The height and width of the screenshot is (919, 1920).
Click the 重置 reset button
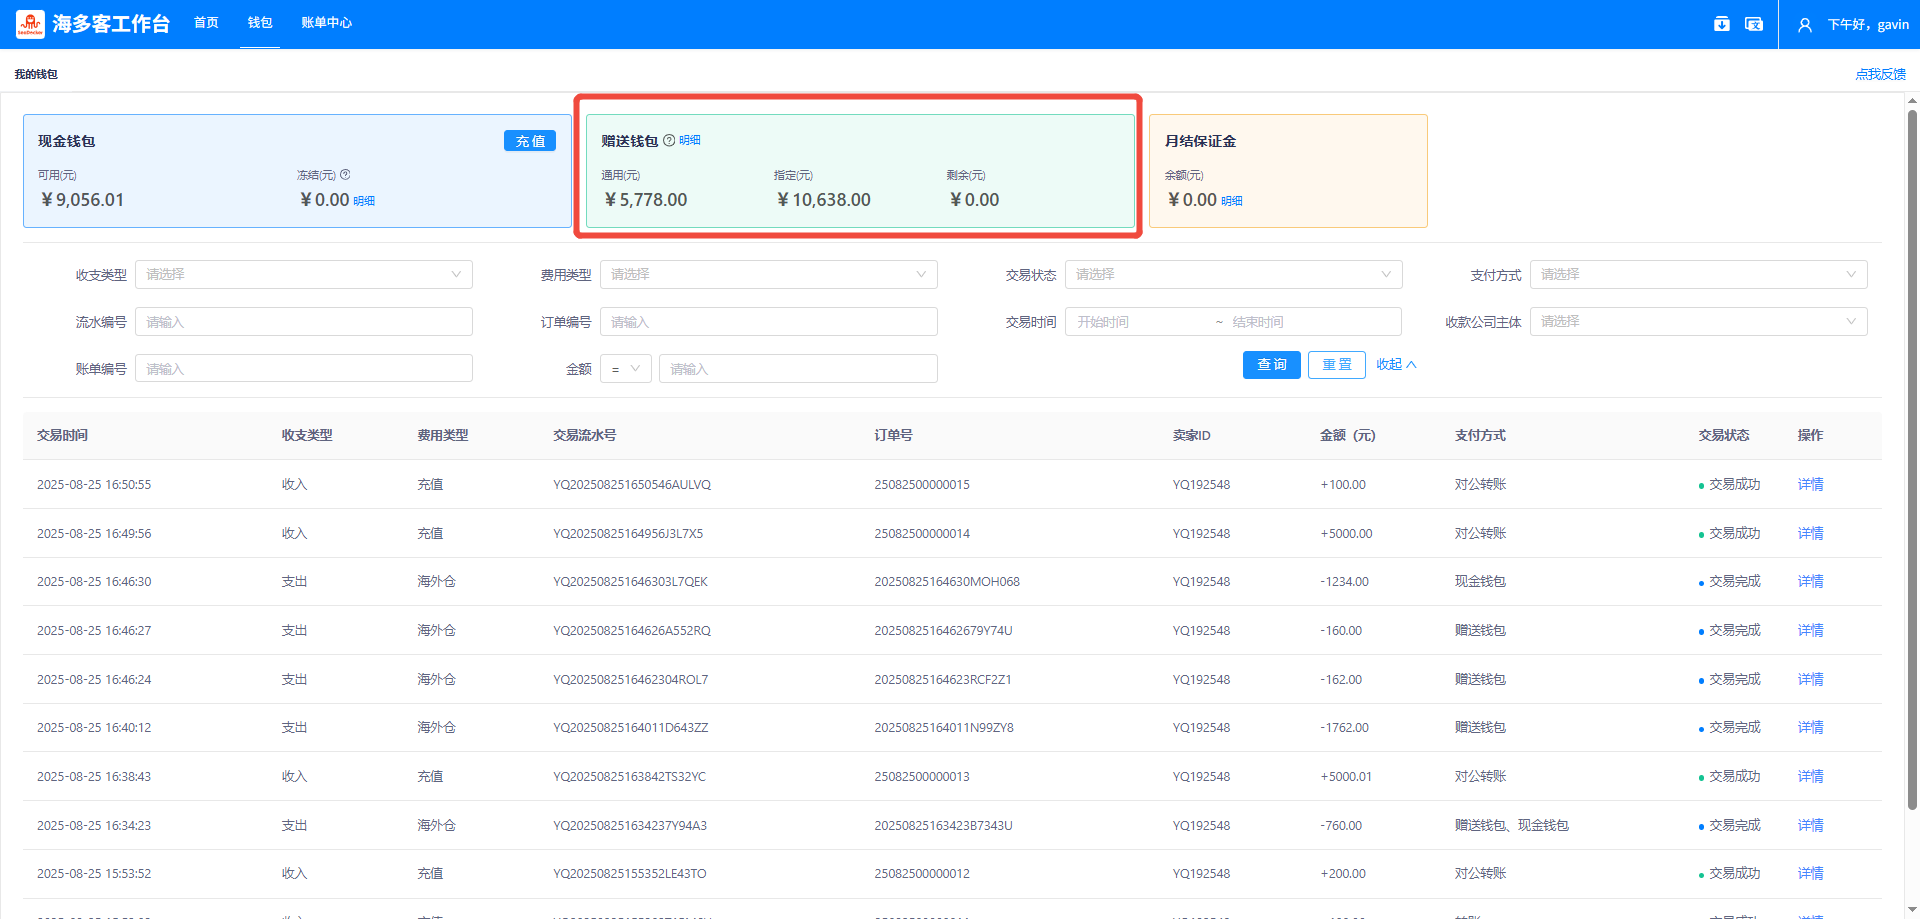(x=1337, y=365)
